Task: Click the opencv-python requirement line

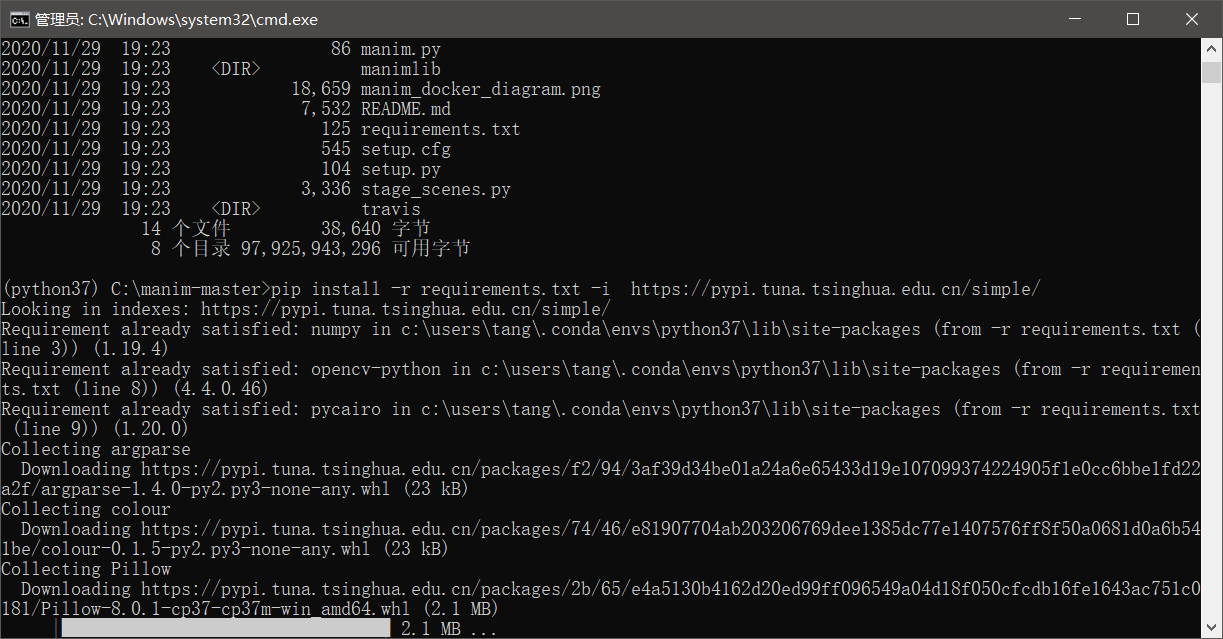Action: [x=600, y=379]
